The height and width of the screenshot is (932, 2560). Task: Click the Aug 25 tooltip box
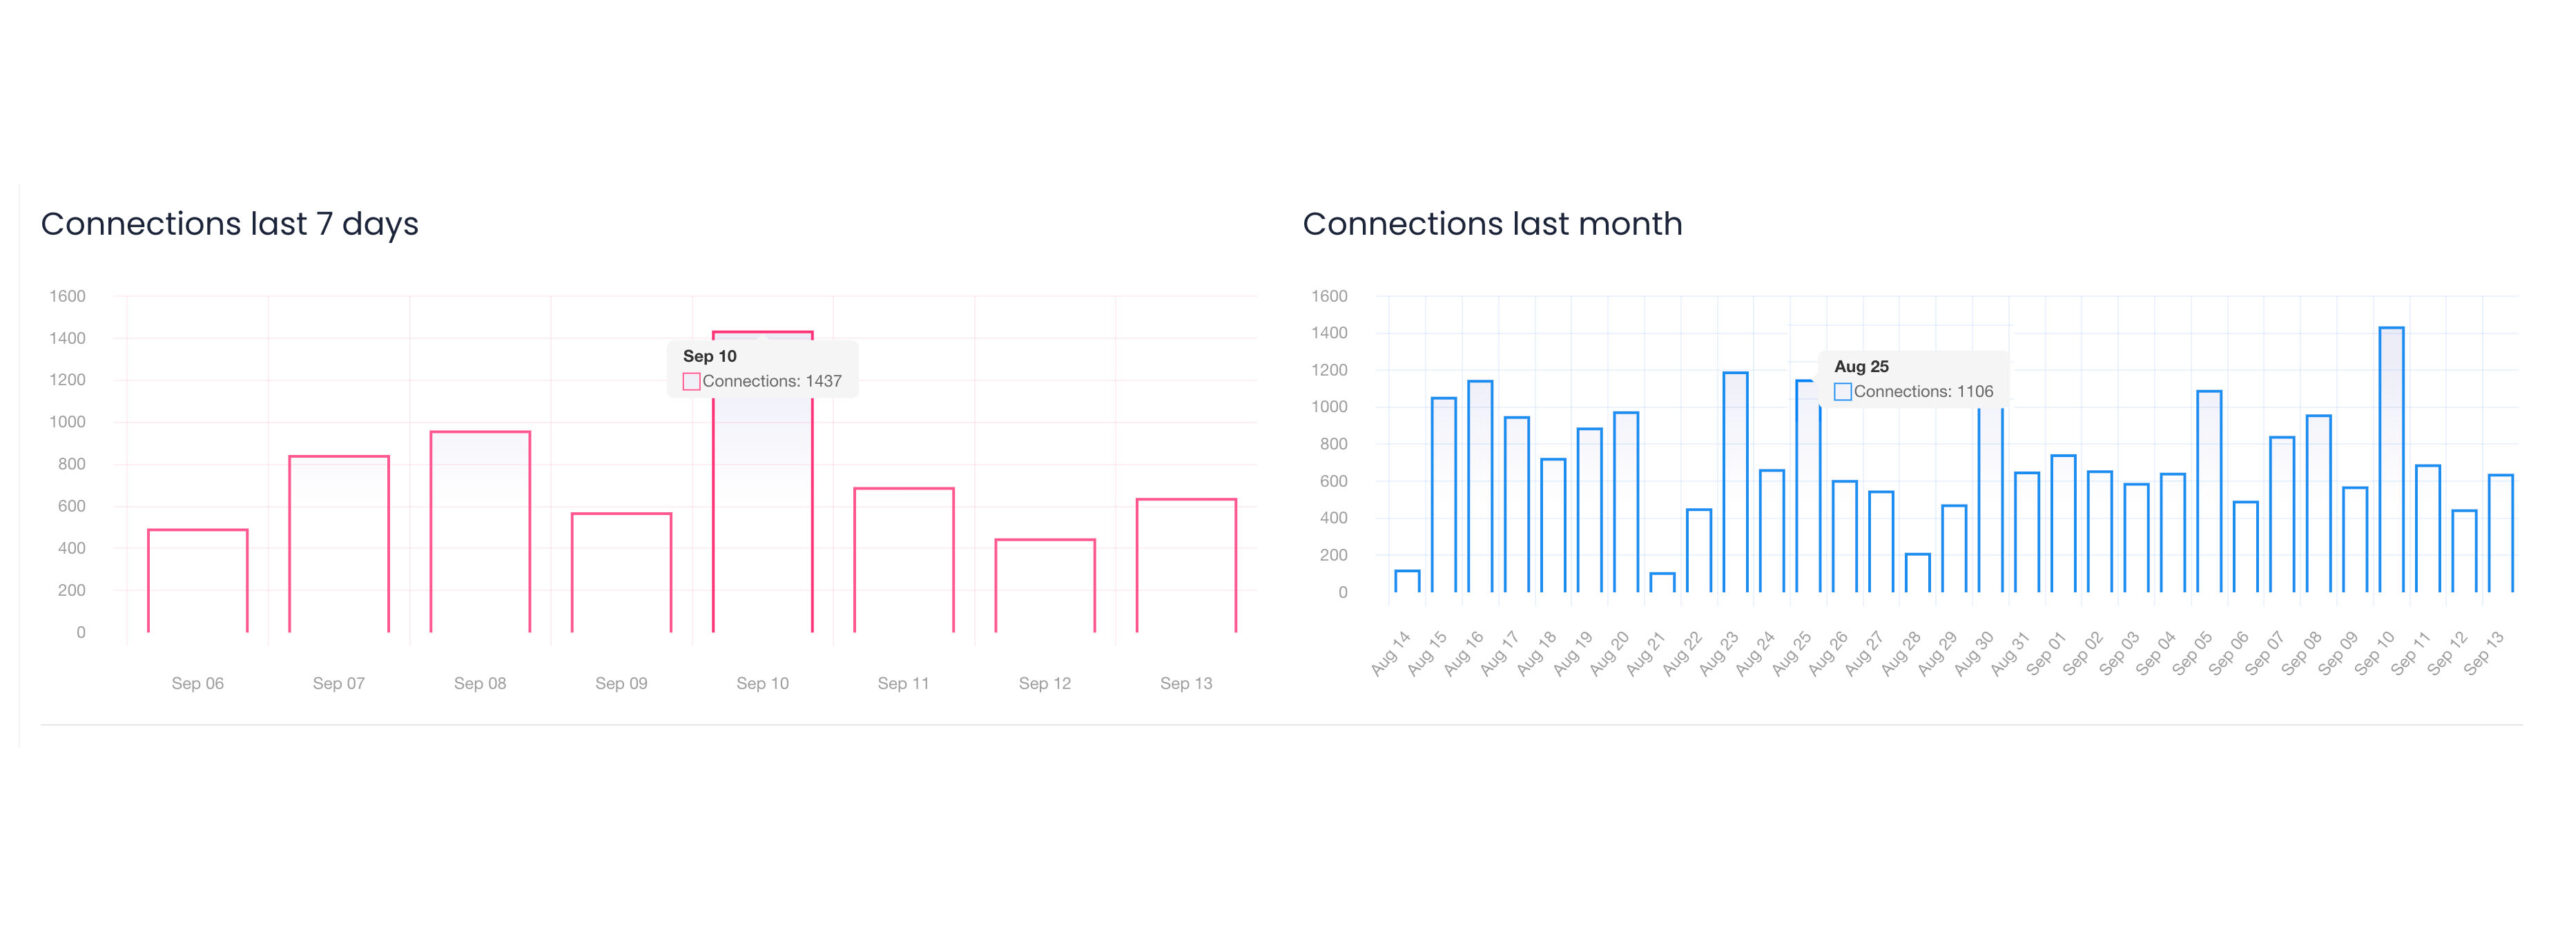tap(1912, 379)
